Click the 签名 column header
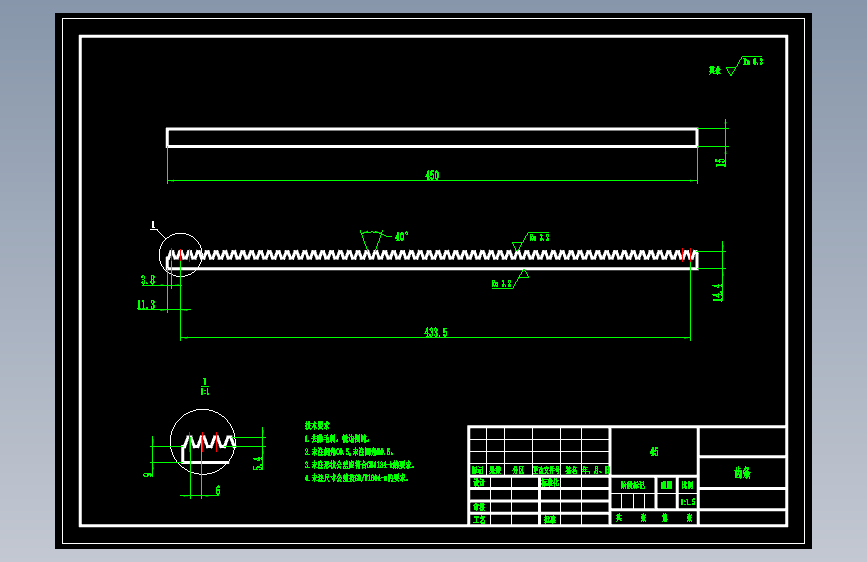This screenshot has height=562, width=867. 571,470
